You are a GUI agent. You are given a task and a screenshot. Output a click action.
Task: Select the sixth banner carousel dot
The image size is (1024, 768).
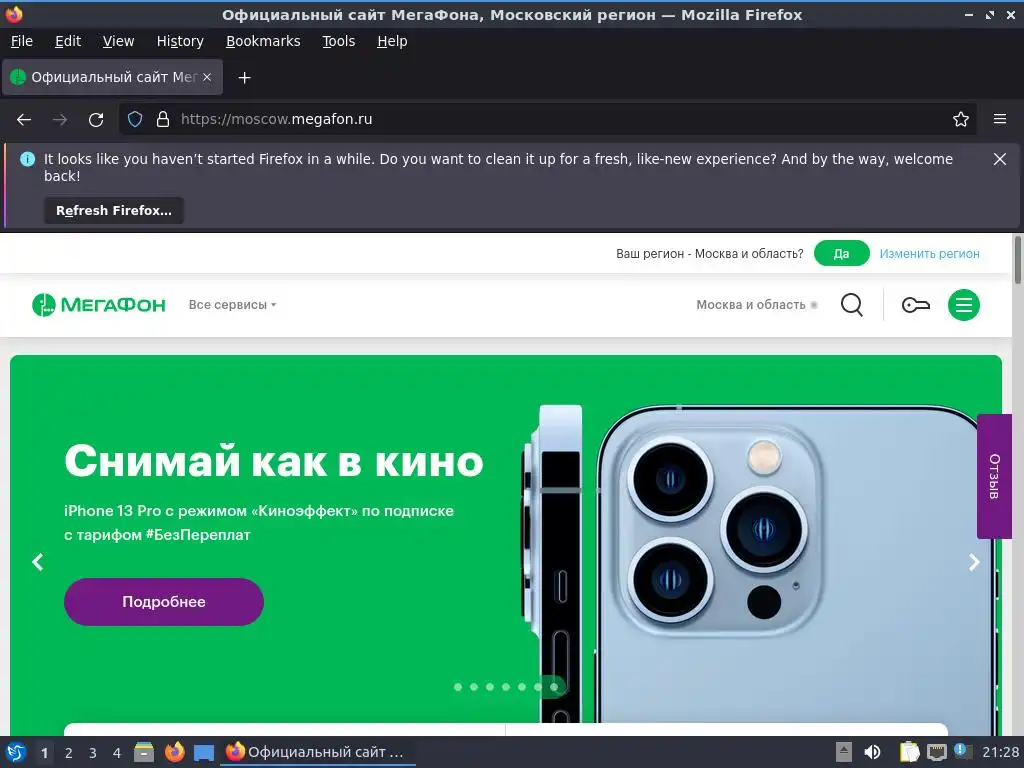[x=538, y=687]
